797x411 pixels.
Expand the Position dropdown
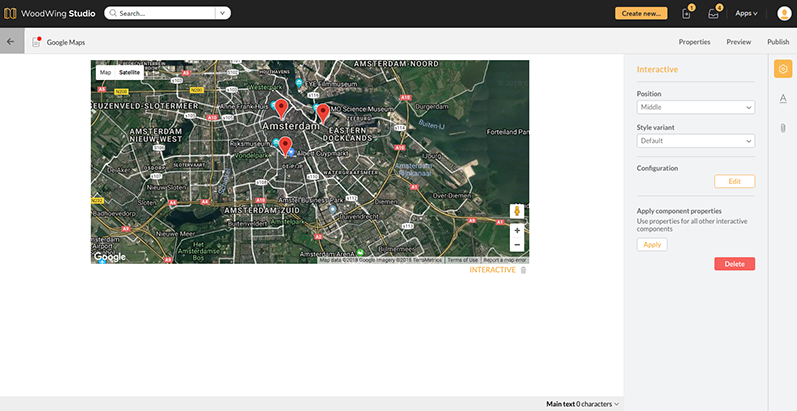tap(695, 107)
